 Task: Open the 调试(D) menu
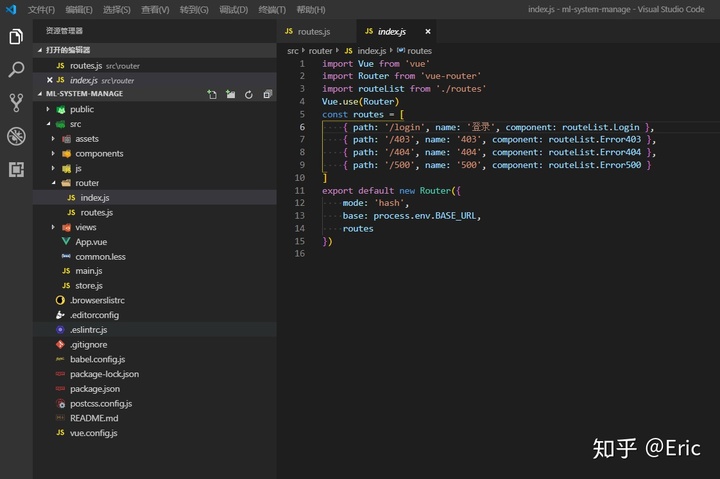click(x=233, y=10)
